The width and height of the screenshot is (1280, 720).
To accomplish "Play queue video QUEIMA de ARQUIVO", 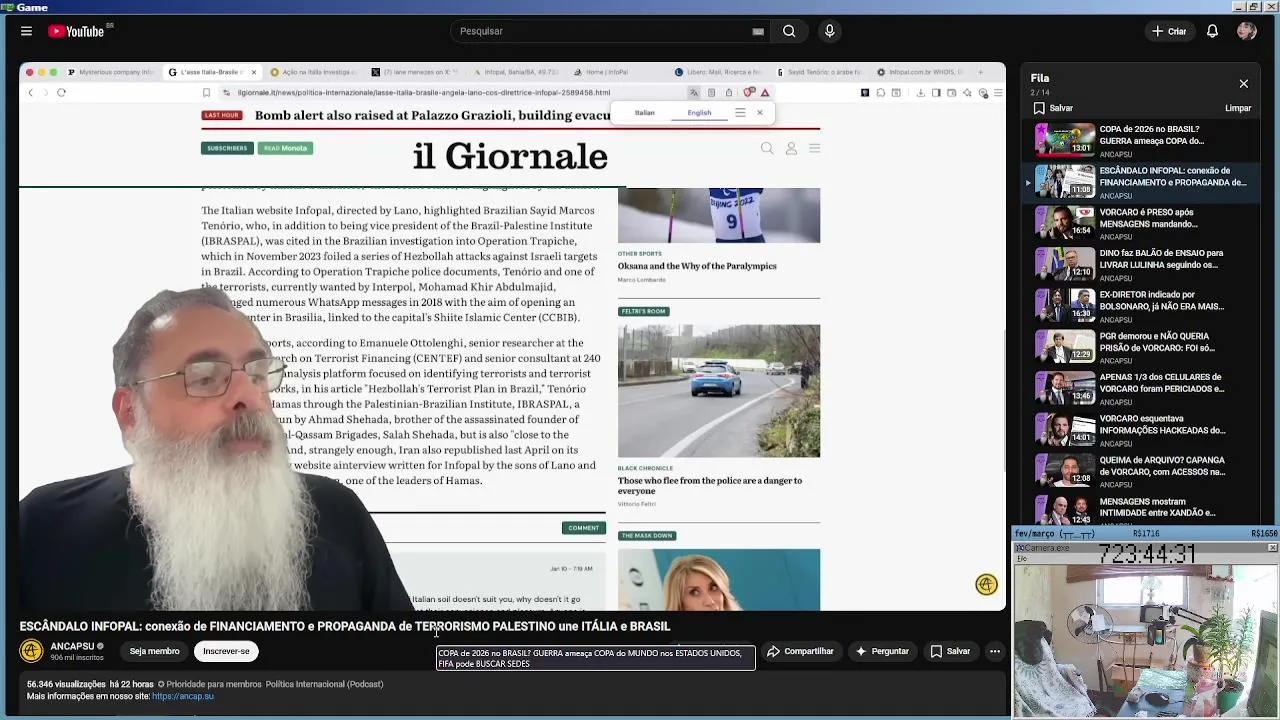I will 1143,471.
